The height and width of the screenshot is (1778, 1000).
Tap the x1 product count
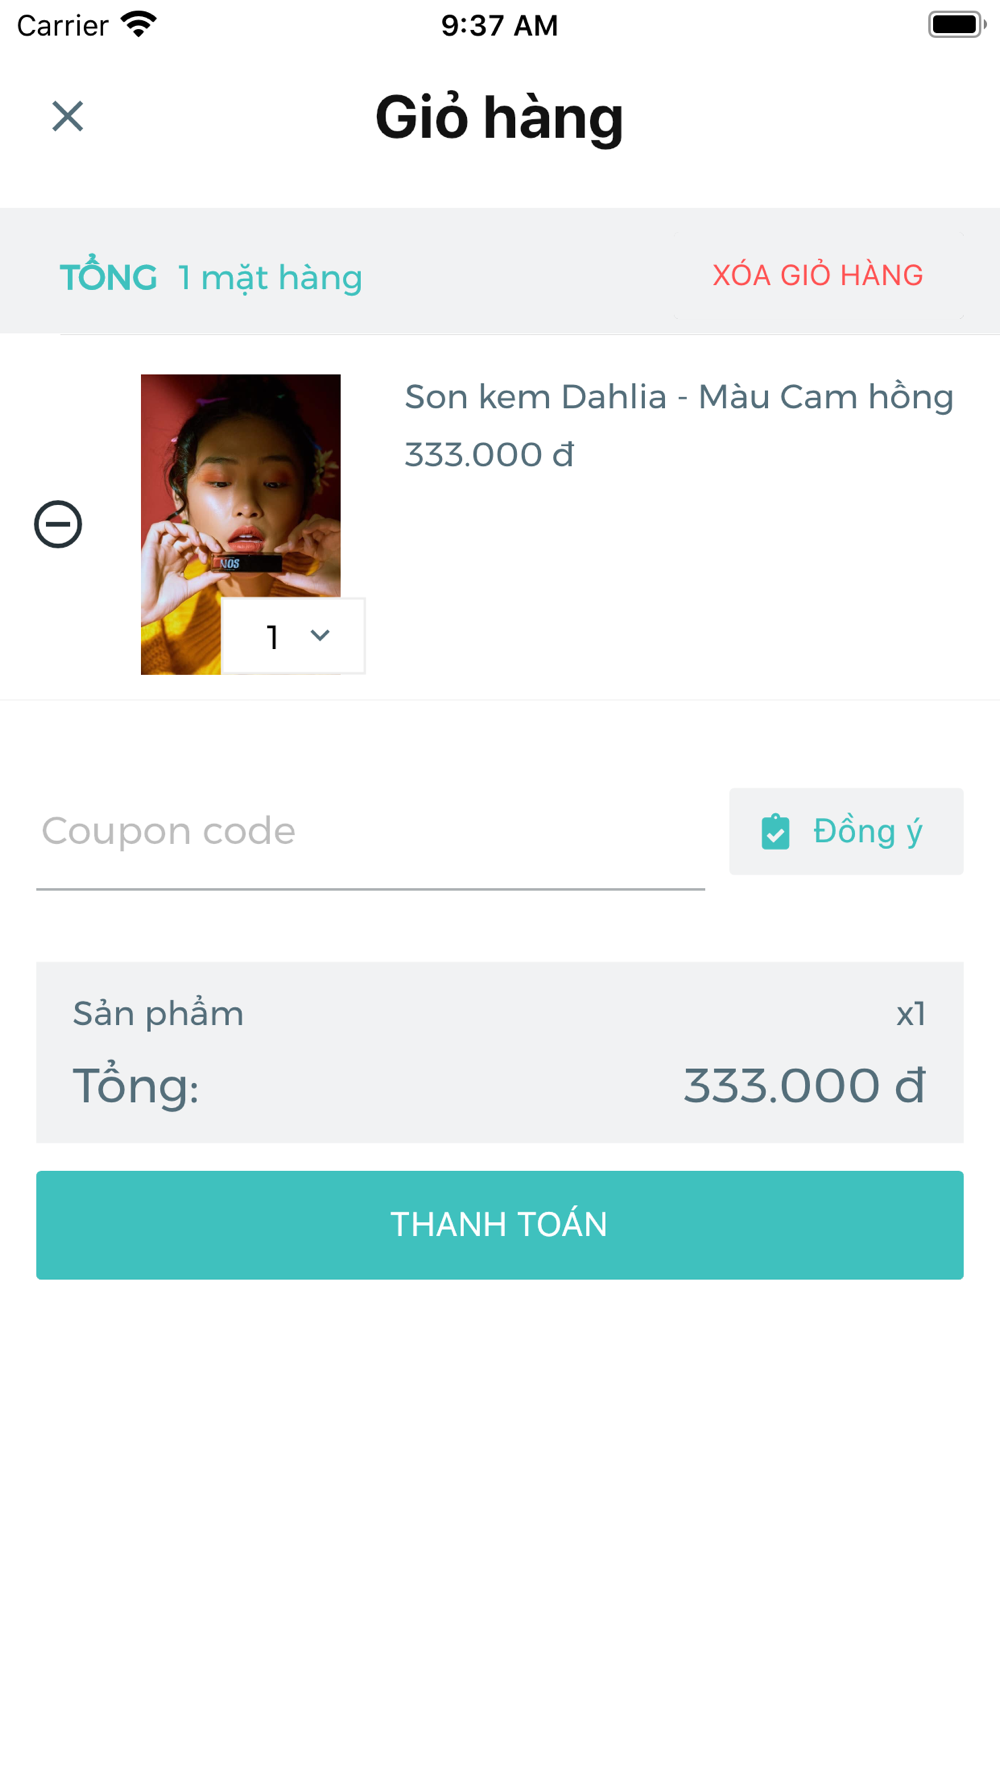[911, 1015]
